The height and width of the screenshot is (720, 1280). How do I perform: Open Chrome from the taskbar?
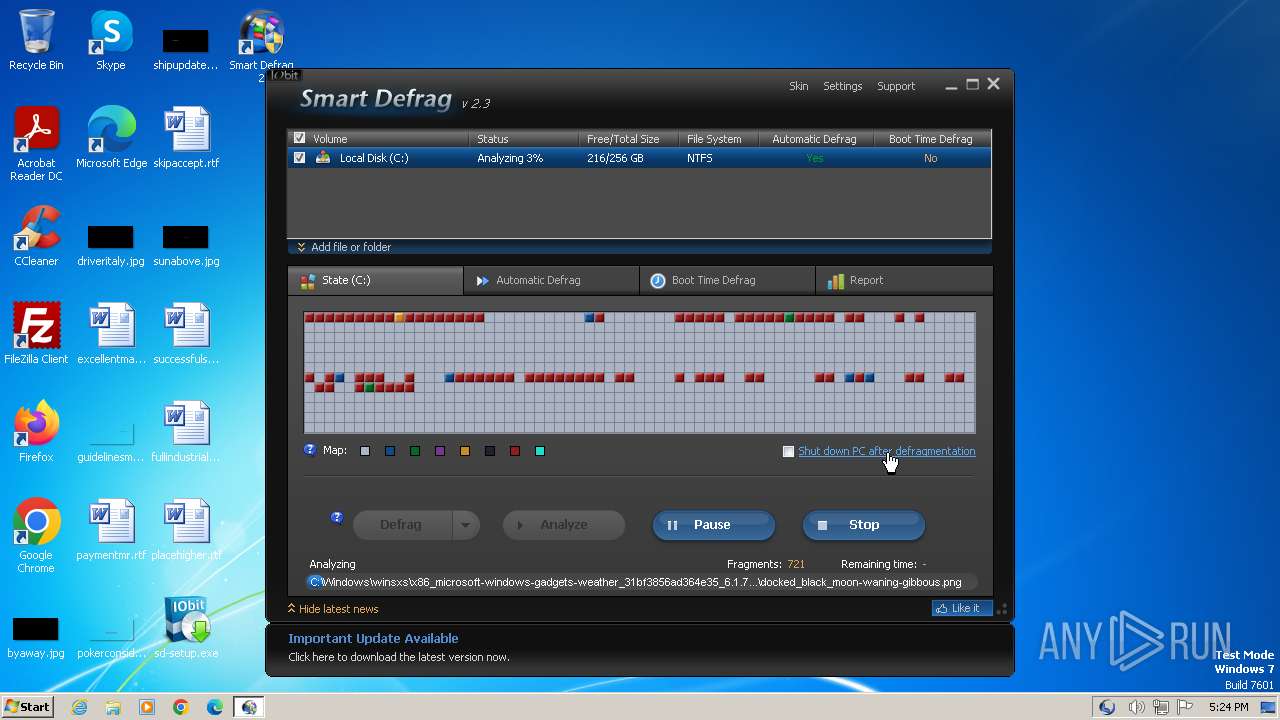(181, 707)
